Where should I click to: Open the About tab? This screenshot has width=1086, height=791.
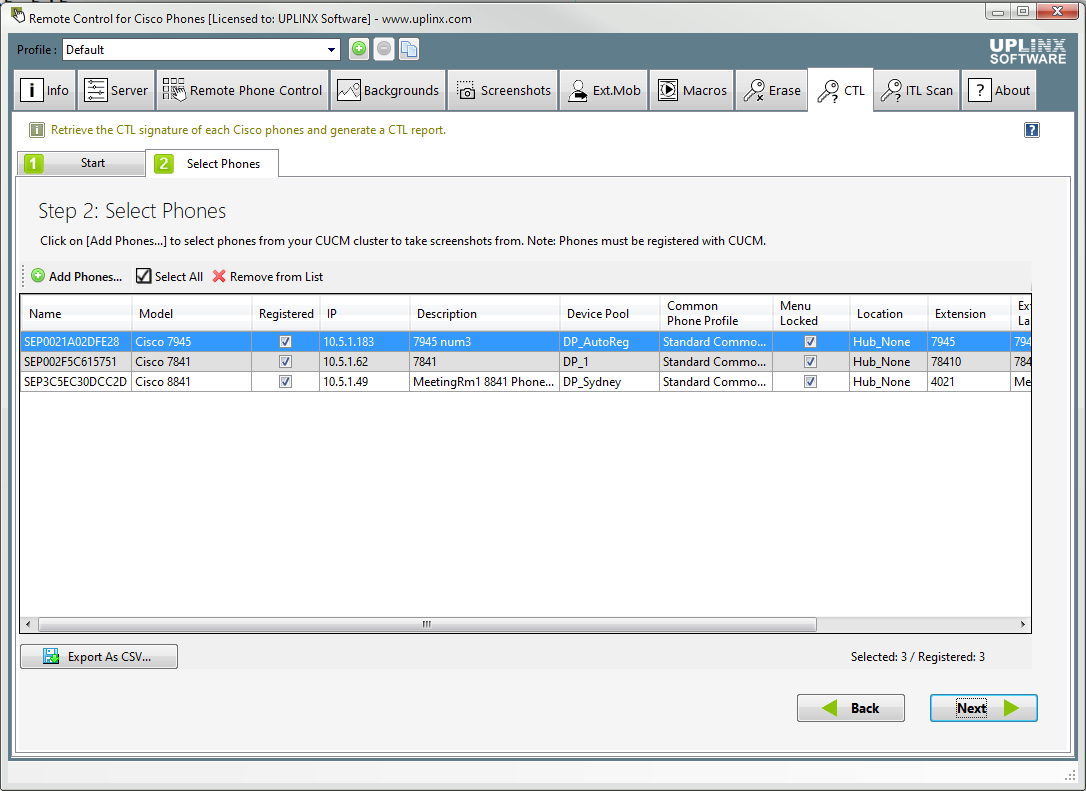pos(999,90)
